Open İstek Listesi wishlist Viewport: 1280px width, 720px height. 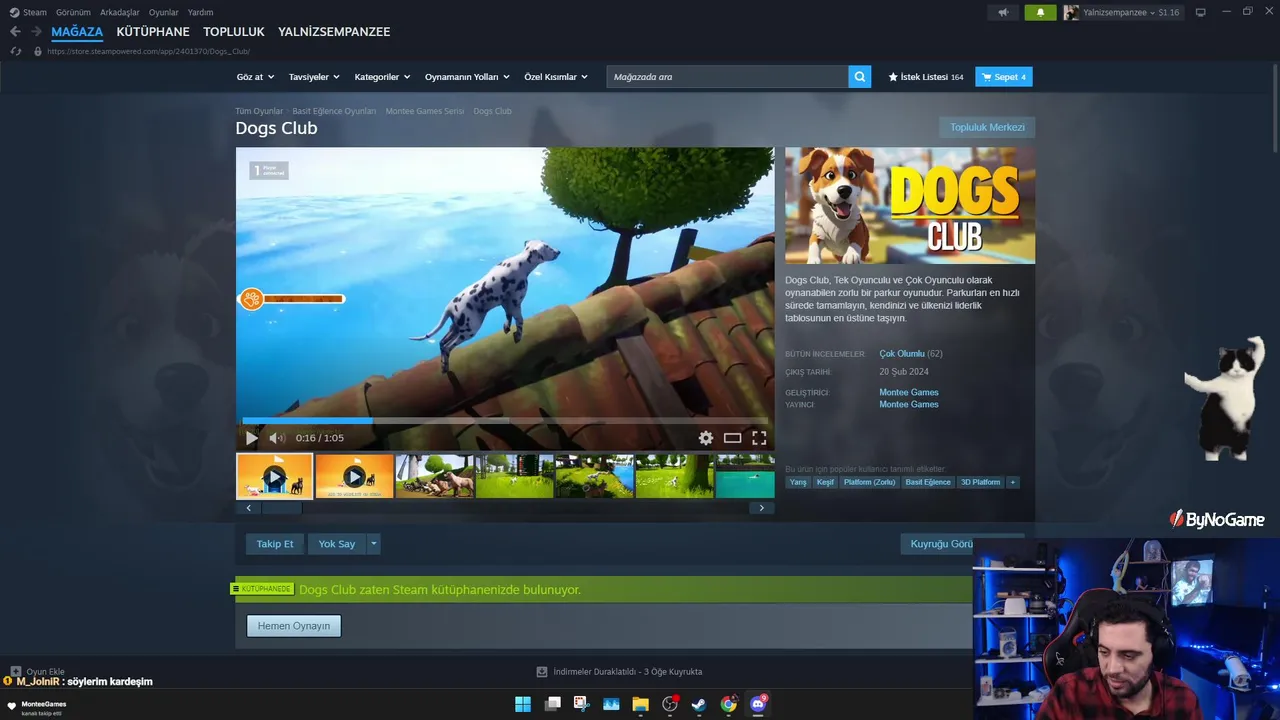pos(926,77)
